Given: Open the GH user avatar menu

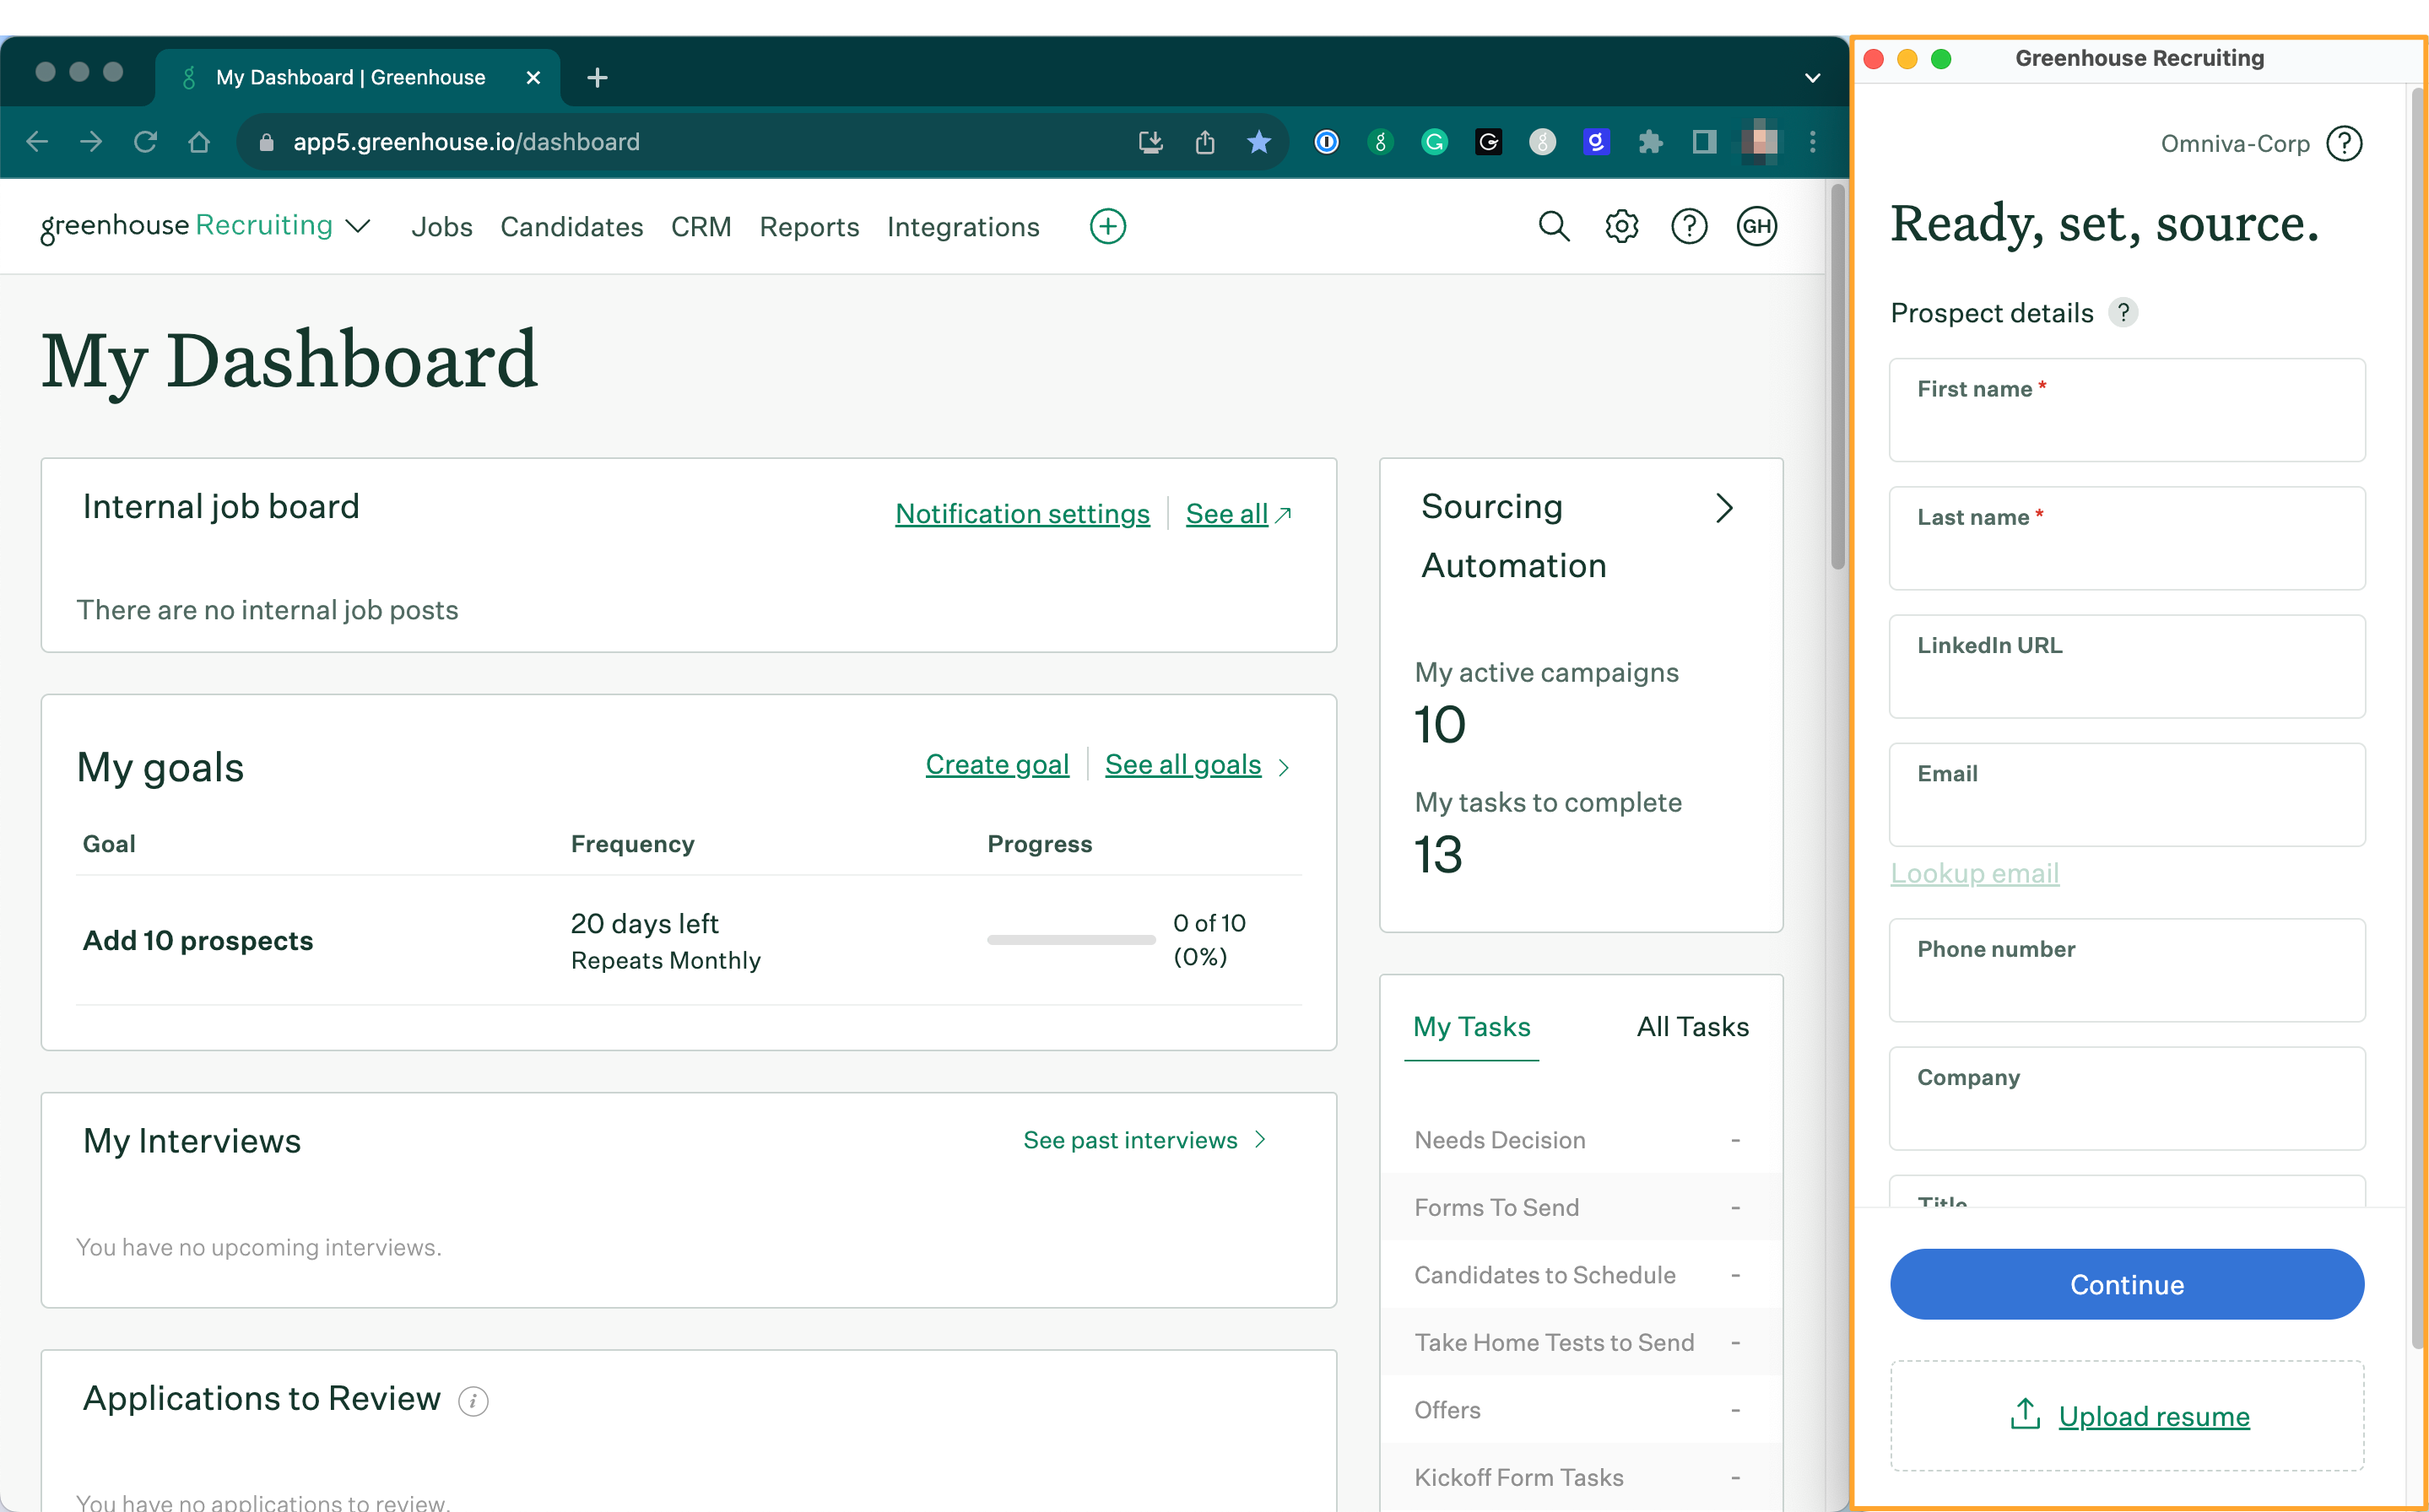Looking at the screenshot, I should point(1756,227).
